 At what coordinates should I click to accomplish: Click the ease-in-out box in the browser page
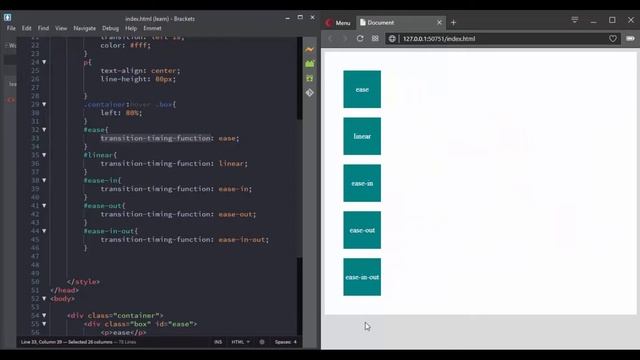coord(362,277)
